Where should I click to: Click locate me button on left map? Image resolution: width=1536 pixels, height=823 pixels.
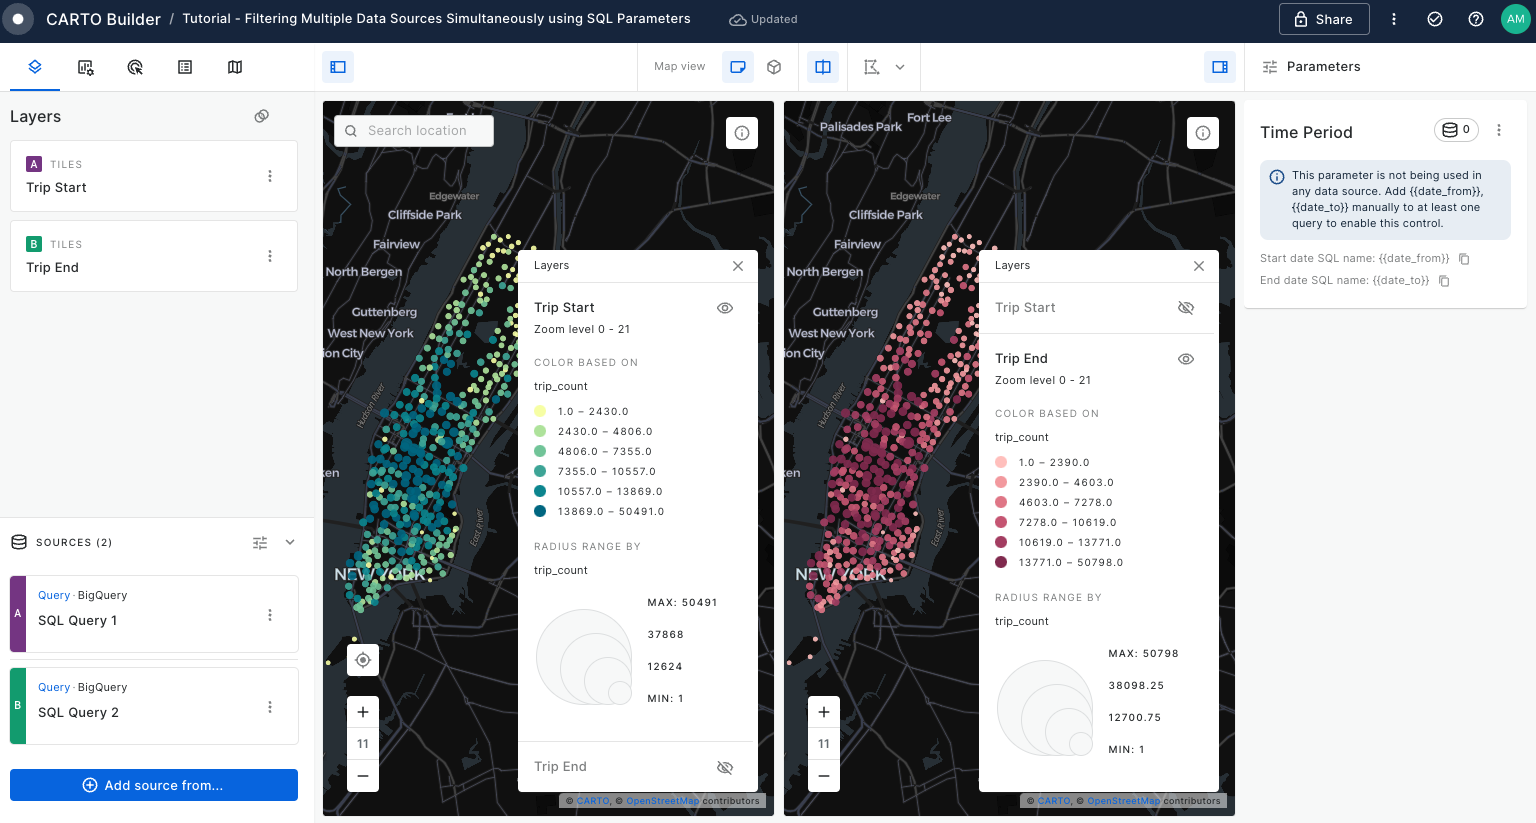pos(363,660)
